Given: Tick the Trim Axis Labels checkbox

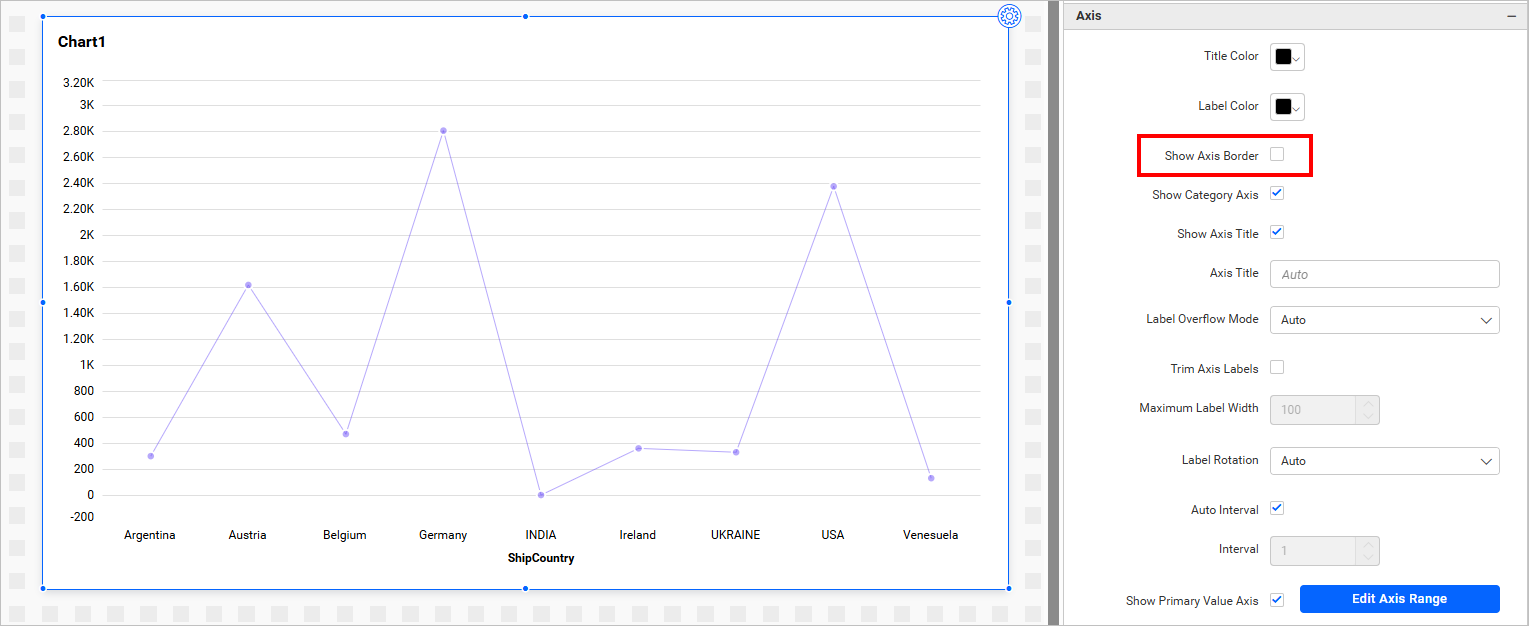Looking at the screenshot, I should click(1277, 367).
